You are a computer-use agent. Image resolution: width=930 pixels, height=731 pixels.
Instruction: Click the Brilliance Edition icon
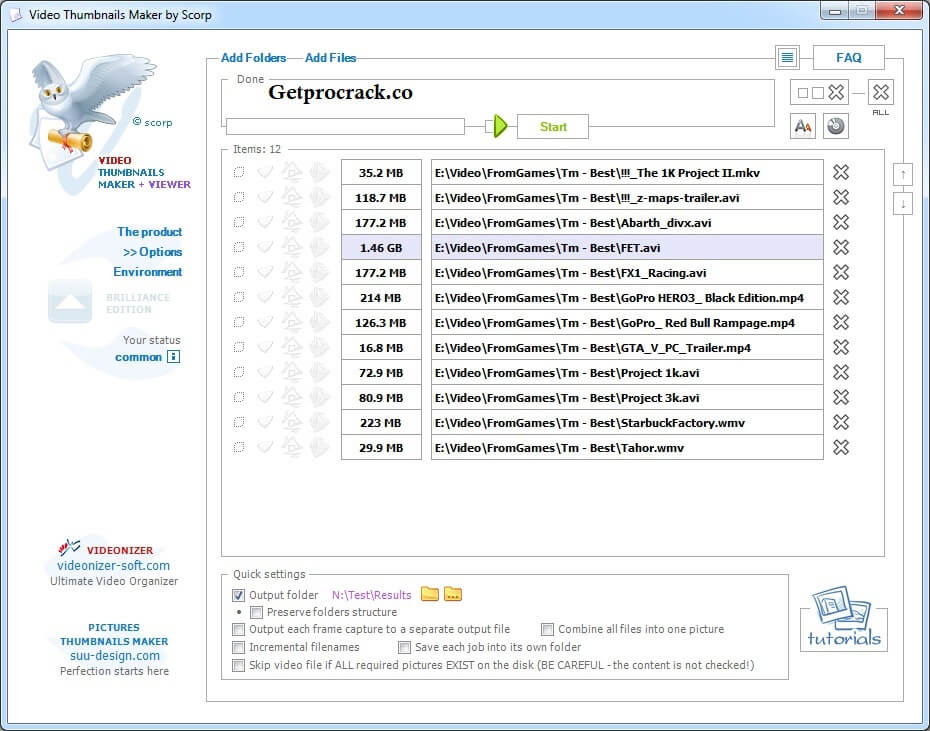click(70, 301)
